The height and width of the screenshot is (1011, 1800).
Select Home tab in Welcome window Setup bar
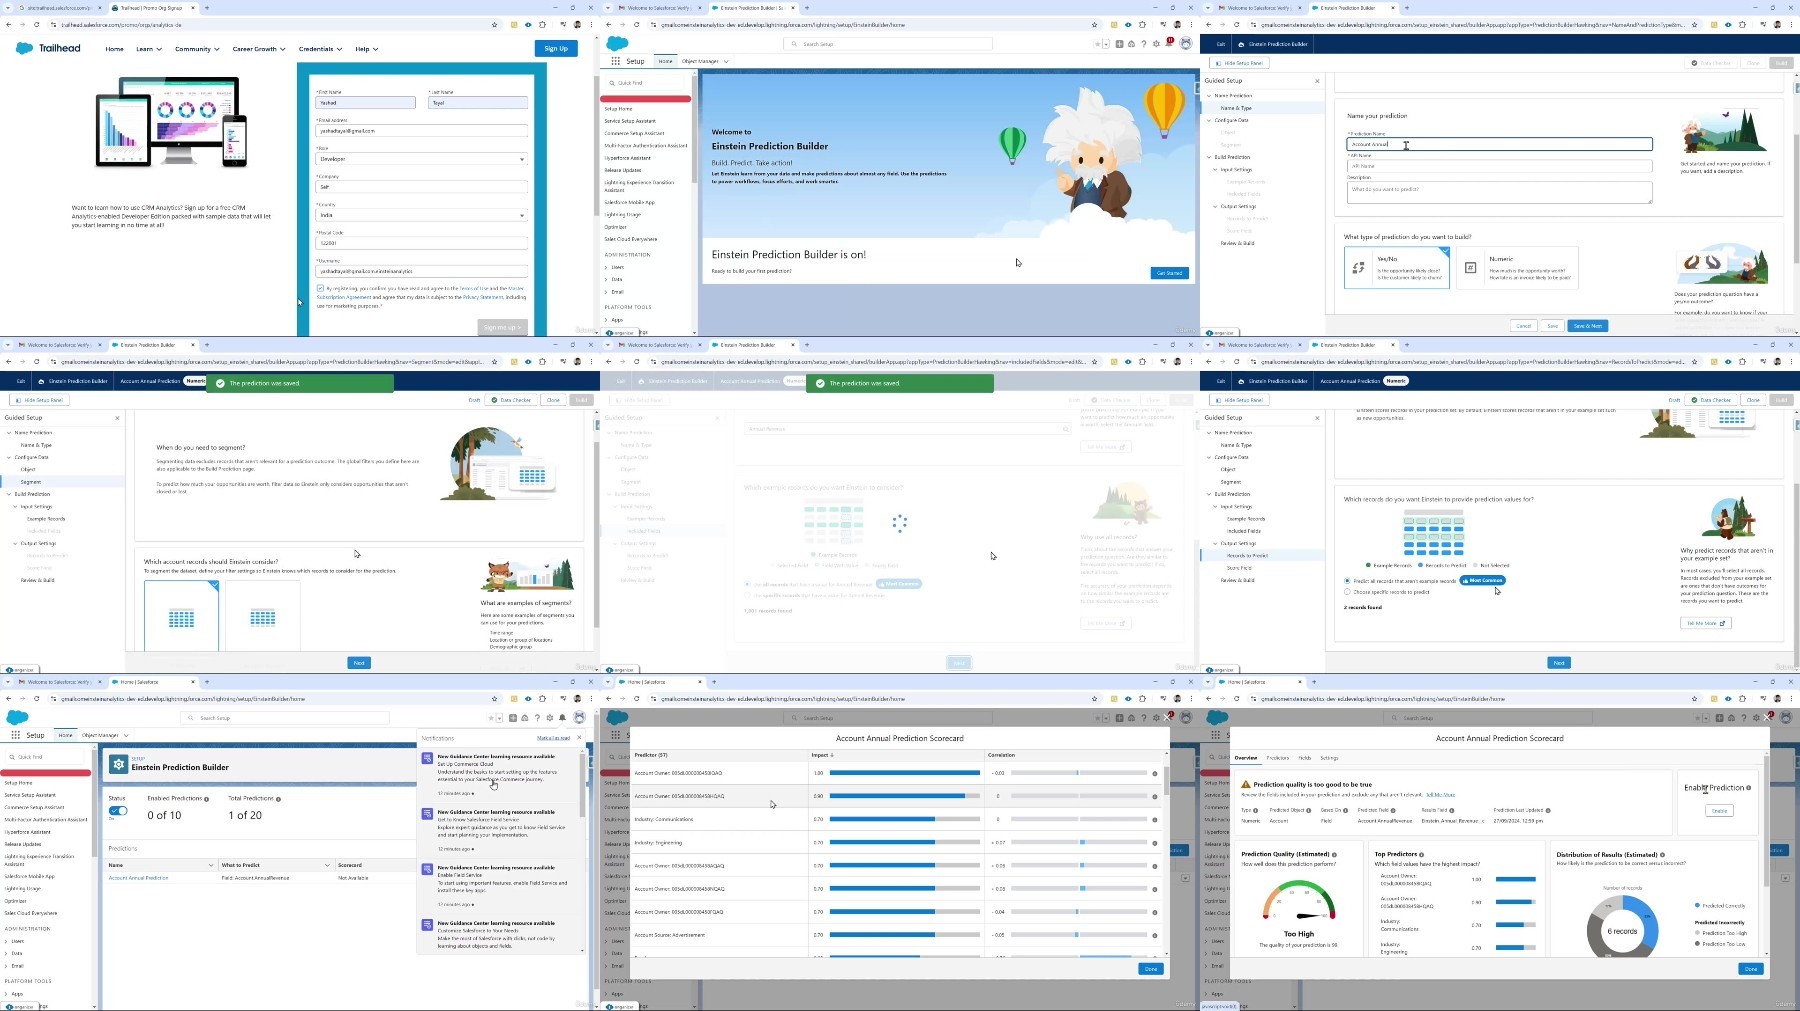(665, 61)
